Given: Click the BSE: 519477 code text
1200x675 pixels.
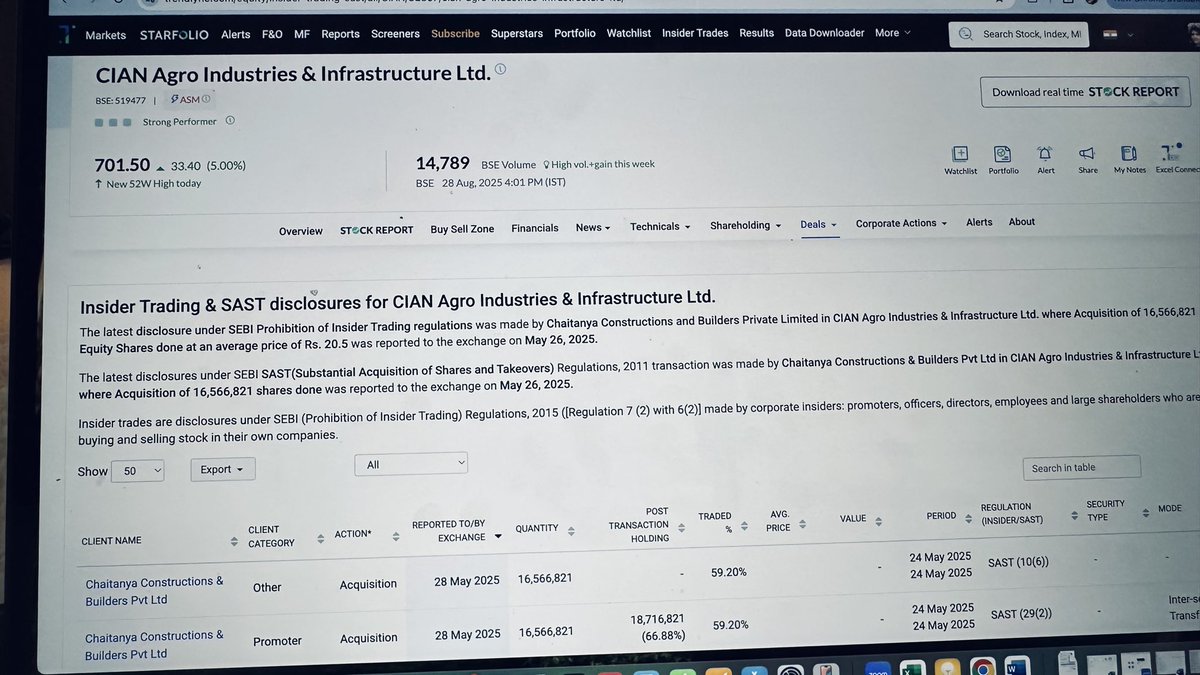Looking at the screenshot, I should (120, 100).
